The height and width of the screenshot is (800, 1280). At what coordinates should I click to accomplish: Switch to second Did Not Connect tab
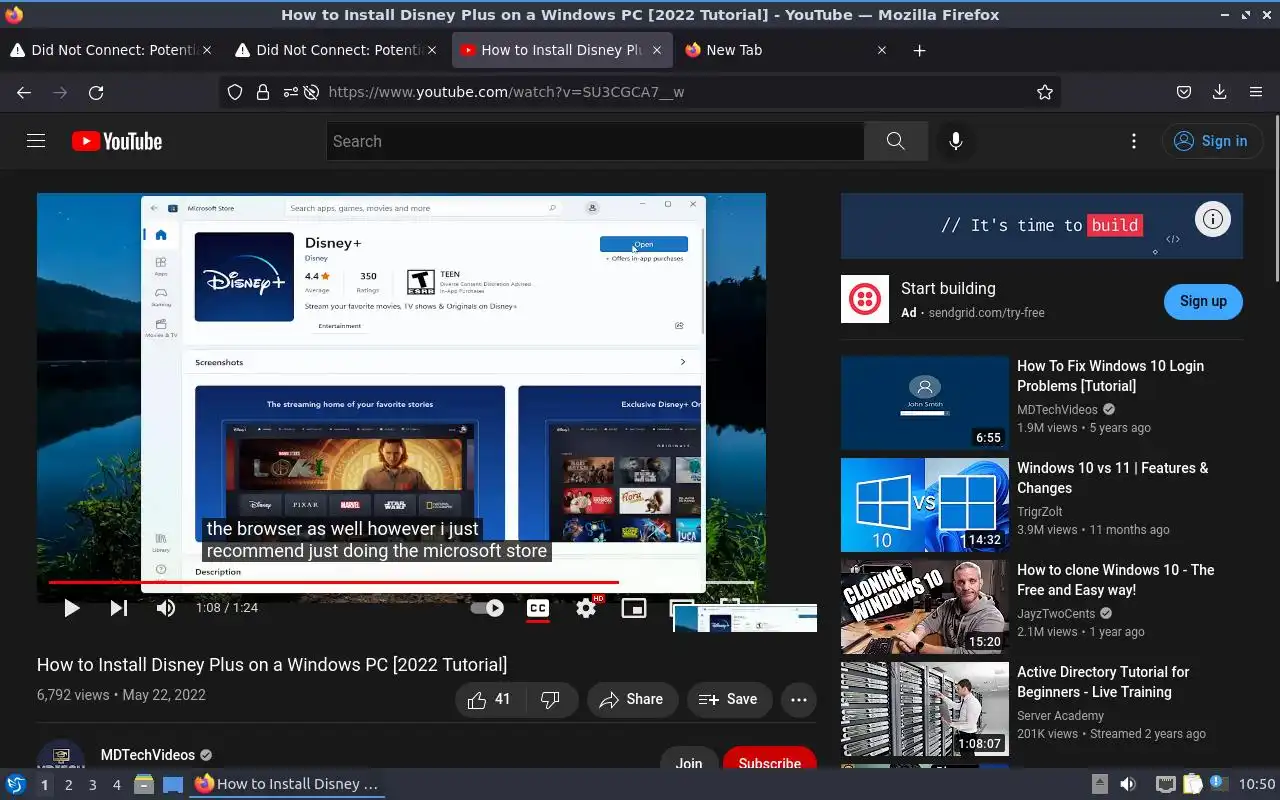coord(335,50)
